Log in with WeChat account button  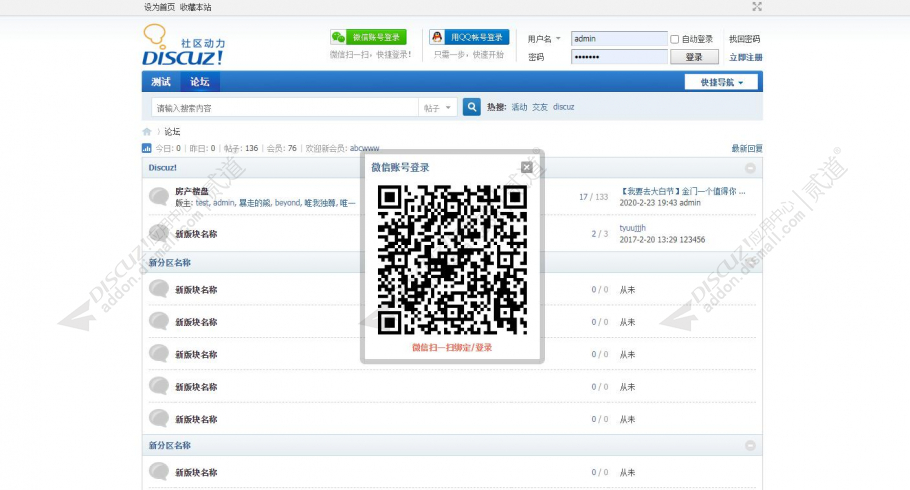[368, 37]
